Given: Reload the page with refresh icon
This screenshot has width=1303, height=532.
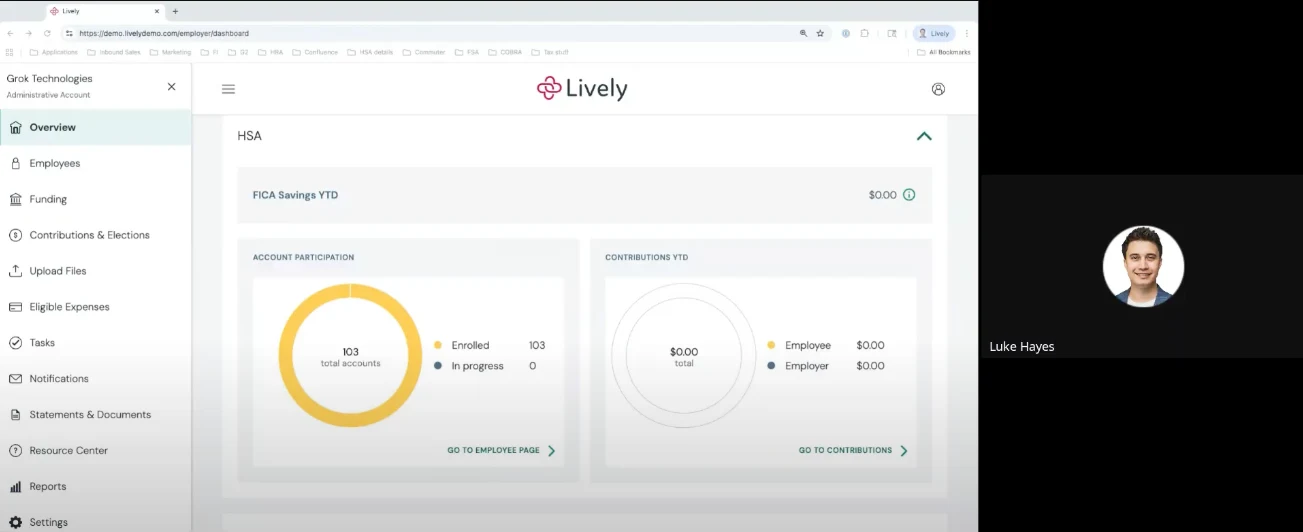Looking at the screenshot, I should (47, 33).
